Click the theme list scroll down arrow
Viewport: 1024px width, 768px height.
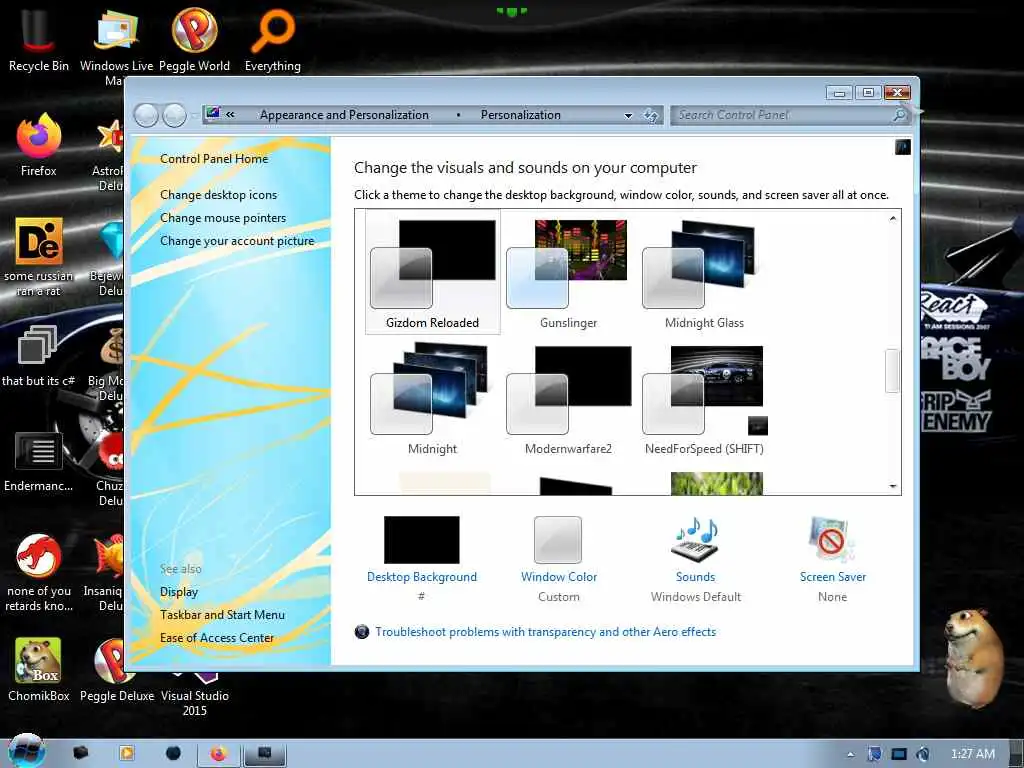tap(892, 486)
